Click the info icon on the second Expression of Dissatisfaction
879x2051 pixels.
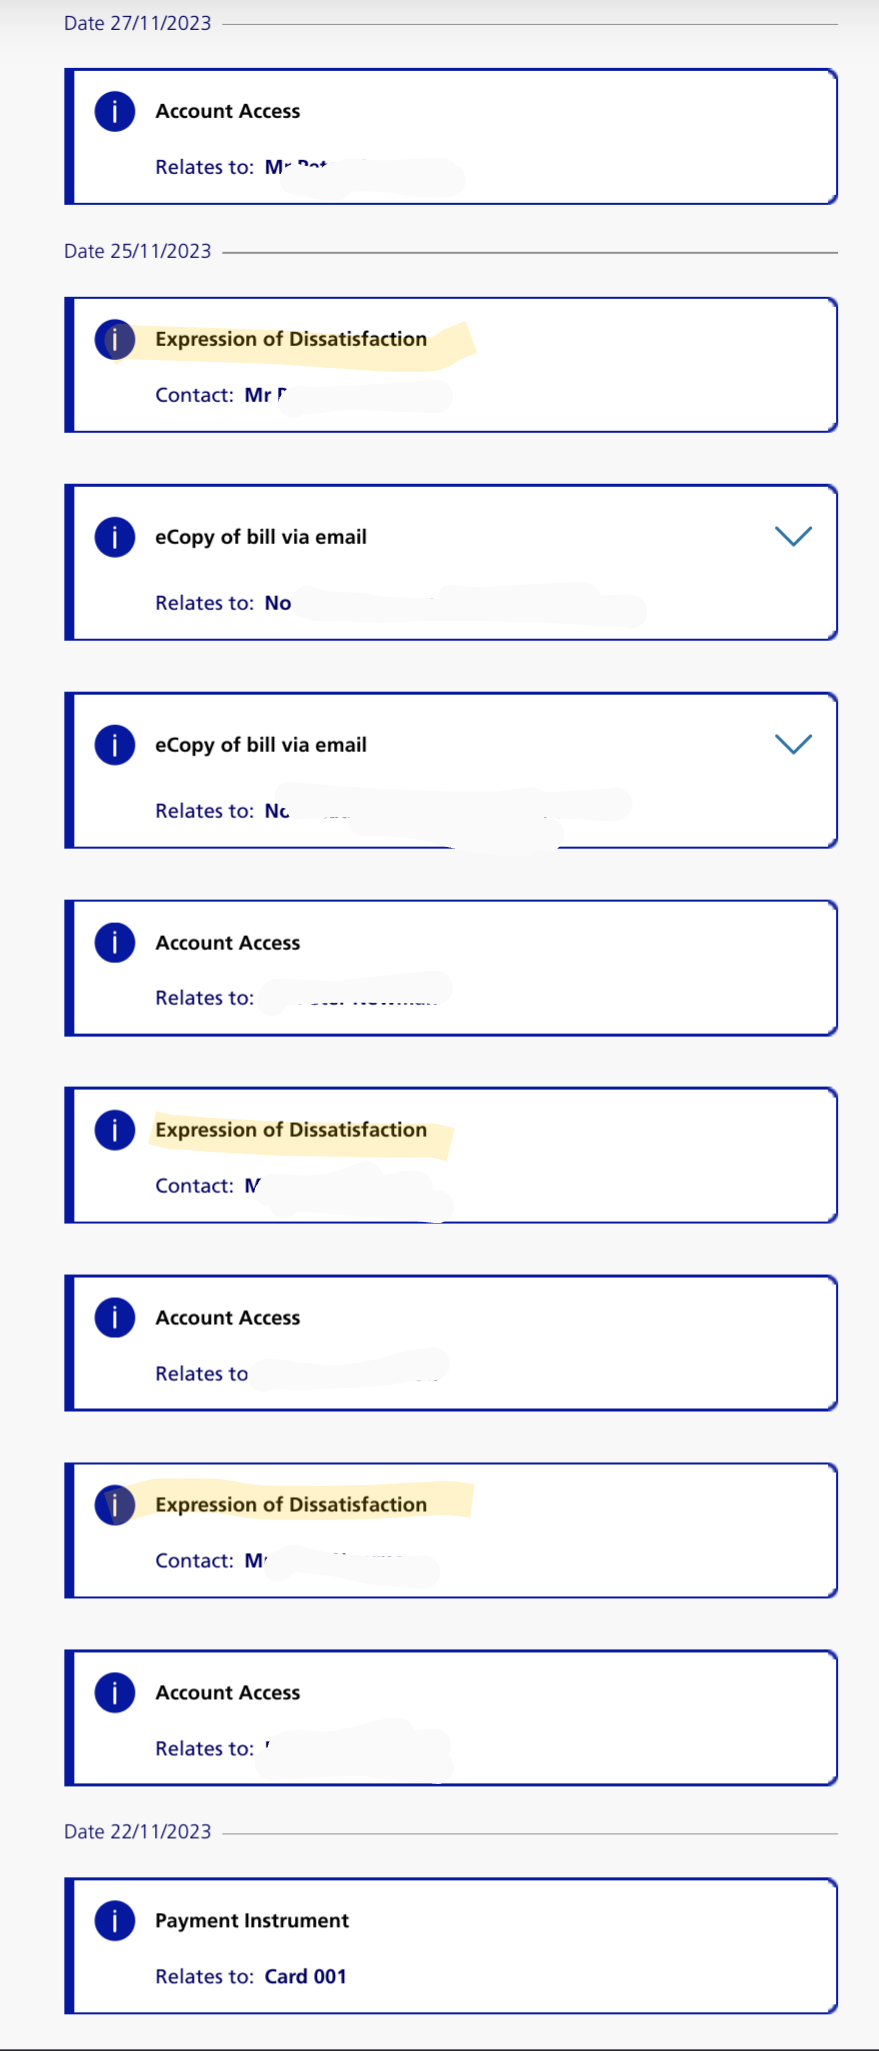pyautogui.click(x=115, y=1130)
